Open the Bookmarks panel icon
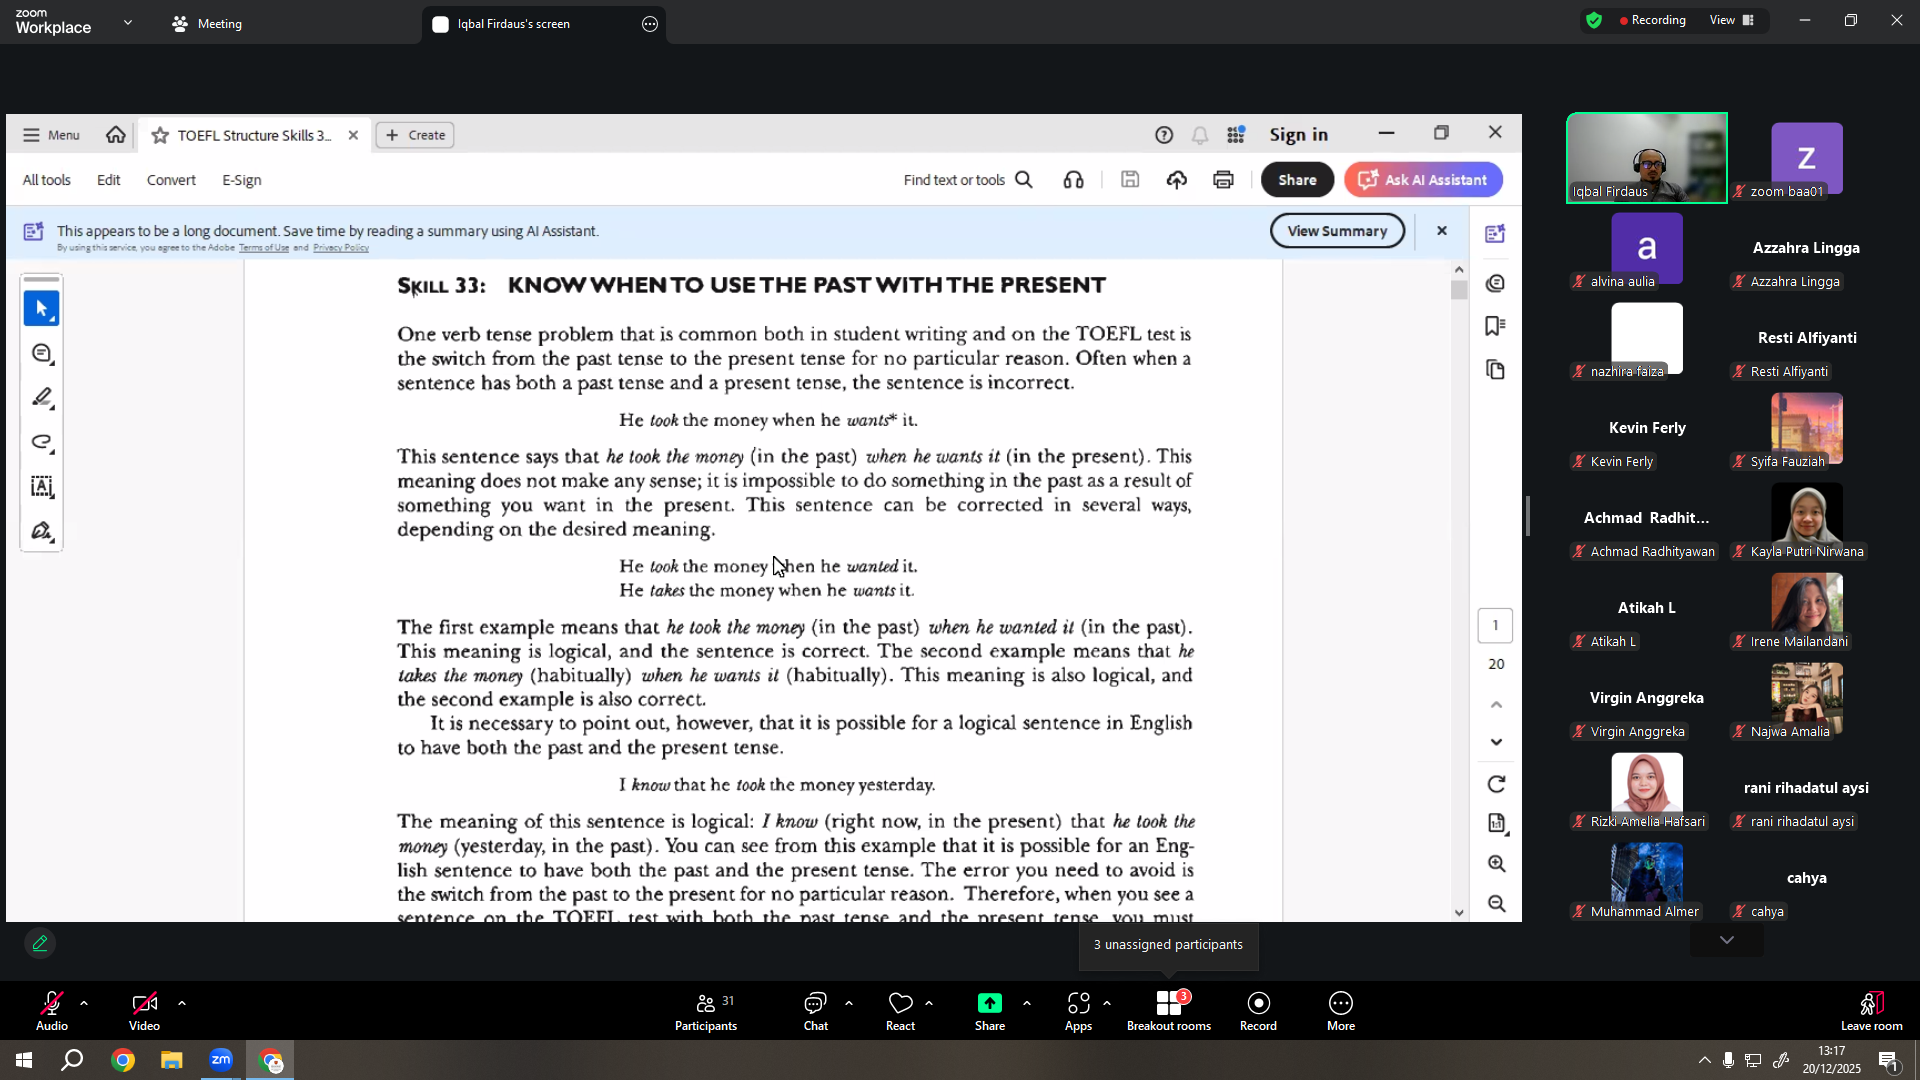Viewport: 1920px width, 1080px height. (1496, 326)
